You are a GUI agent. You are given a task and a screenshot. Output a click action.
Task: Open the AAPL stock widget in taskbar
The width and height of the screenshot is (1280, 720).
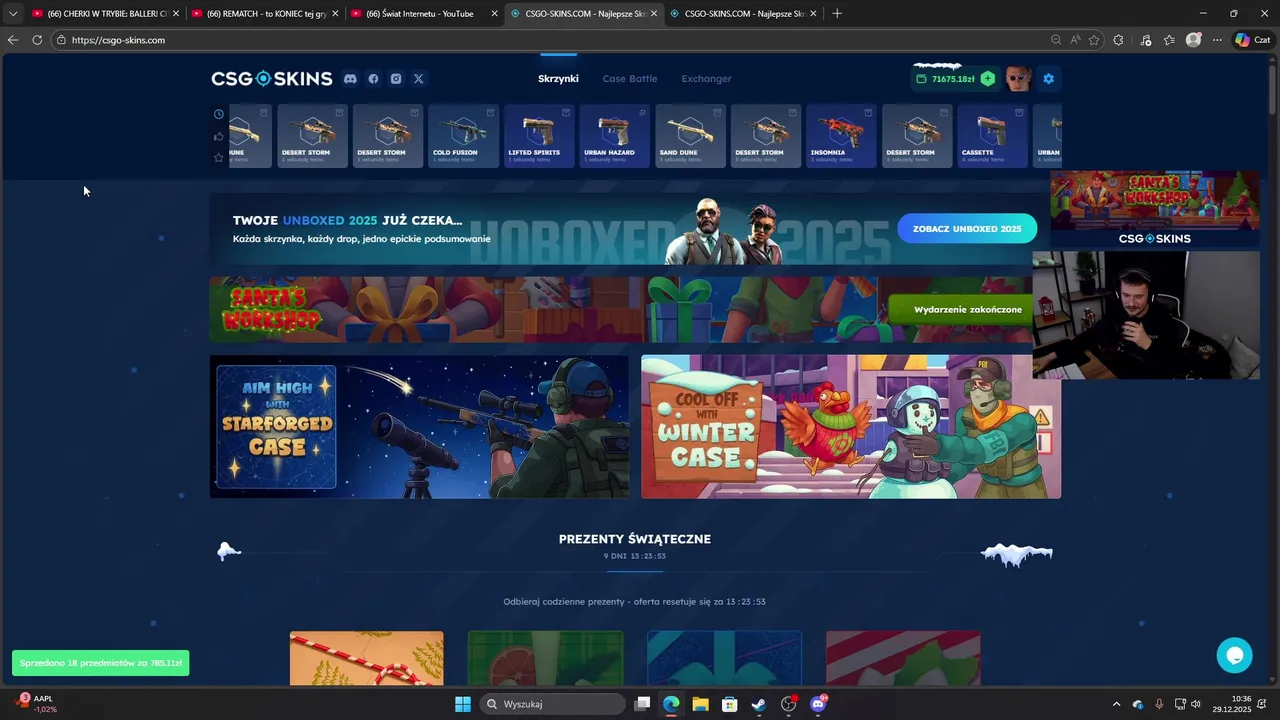(x=36, y=704)
